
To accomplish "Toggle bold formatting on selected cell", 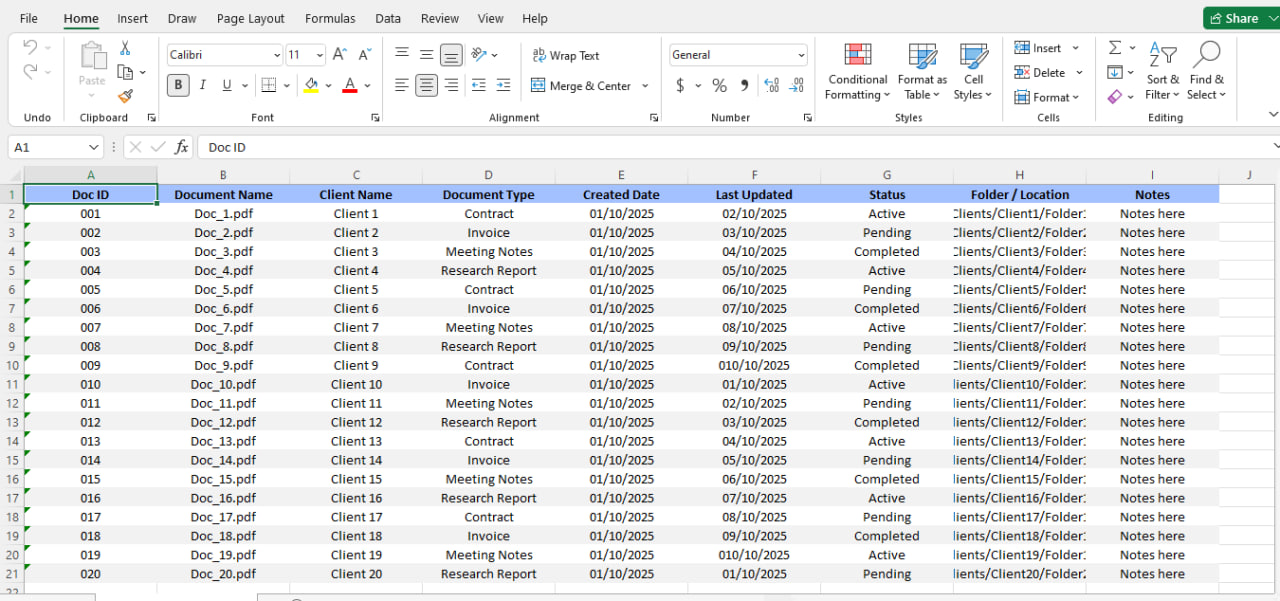I will click(177, 85).
